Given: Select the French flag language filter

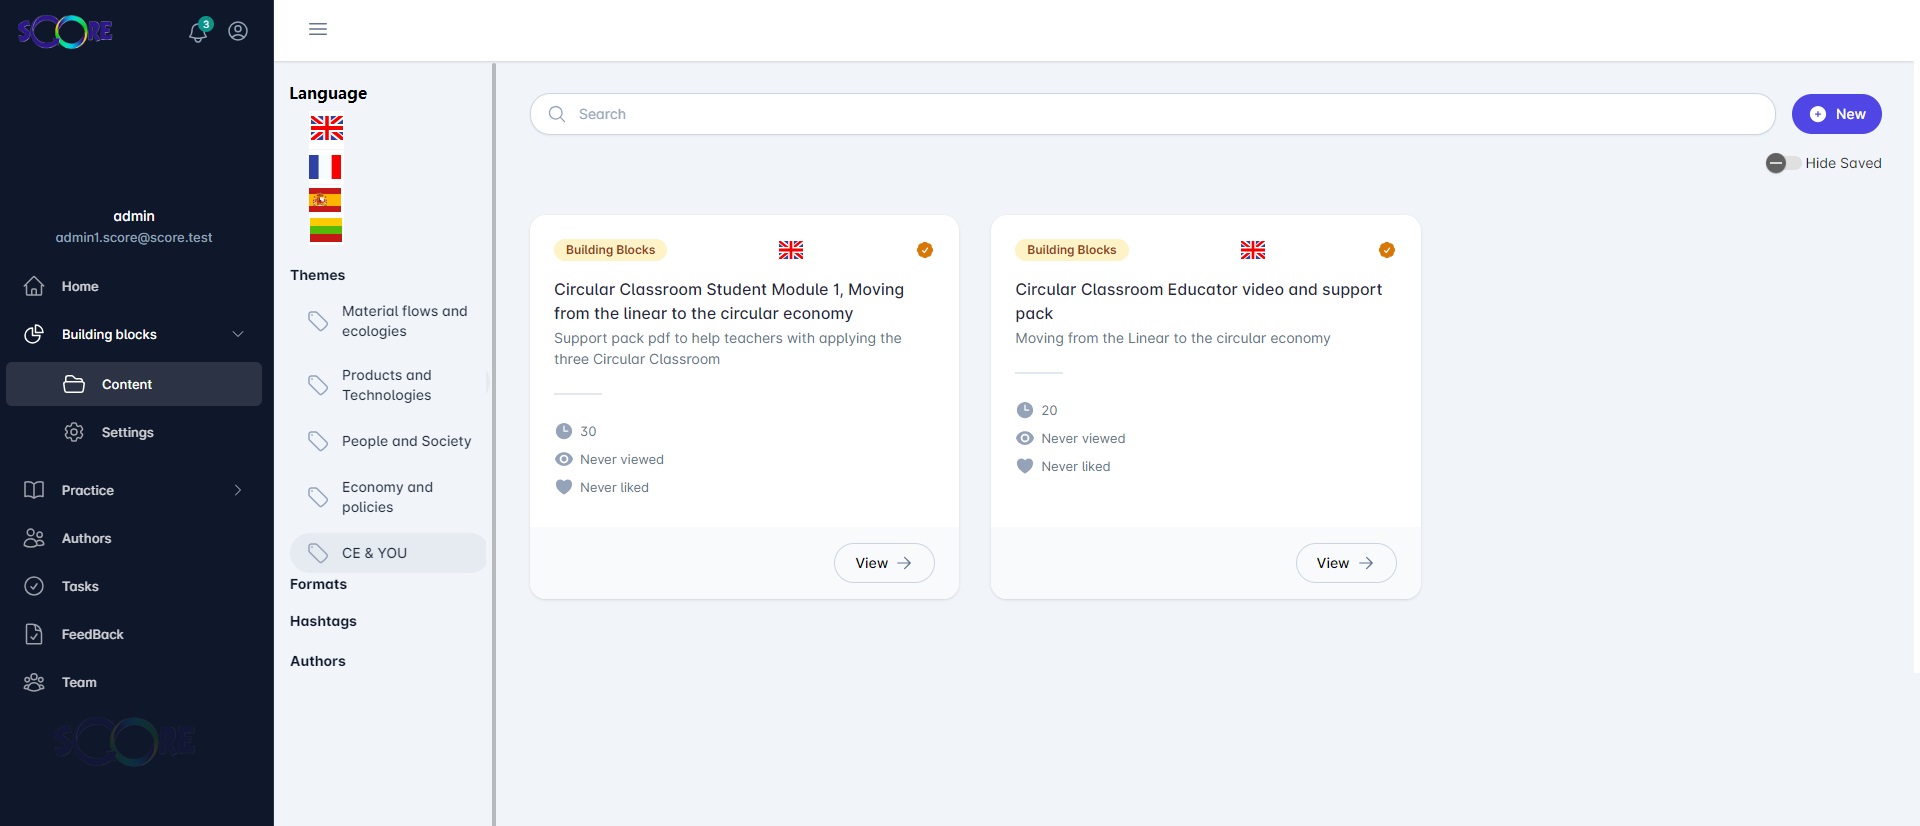Looking at the screenshot, I should (325, 166).
